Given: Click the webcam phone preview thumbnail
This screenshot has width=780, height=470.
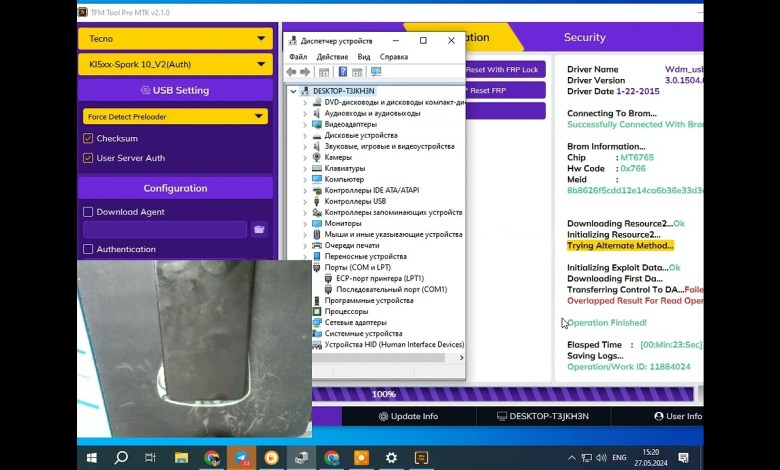Looking at the screenshot, I should [x=195, y=349].
